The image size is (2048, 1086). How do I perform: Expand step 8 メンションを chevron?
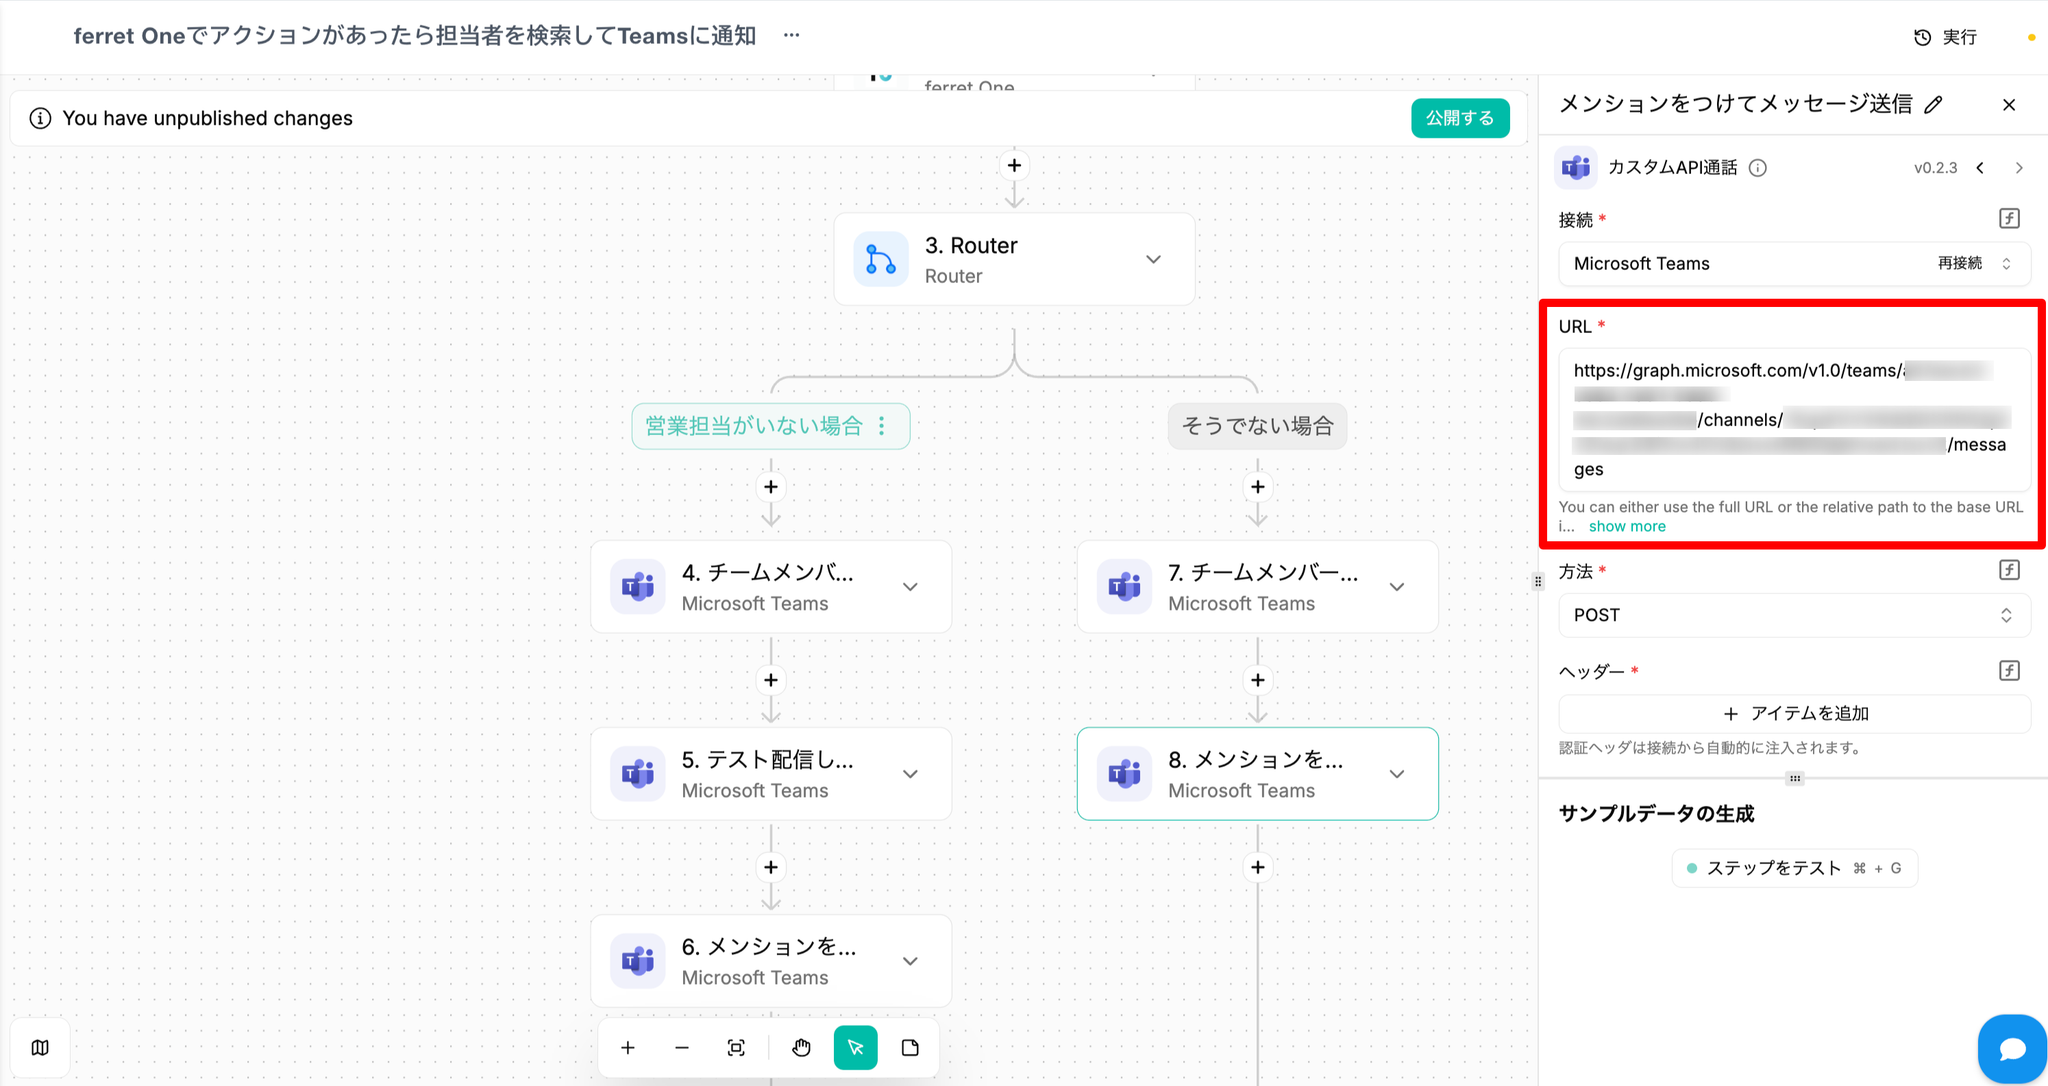(x=1397, y=774)
